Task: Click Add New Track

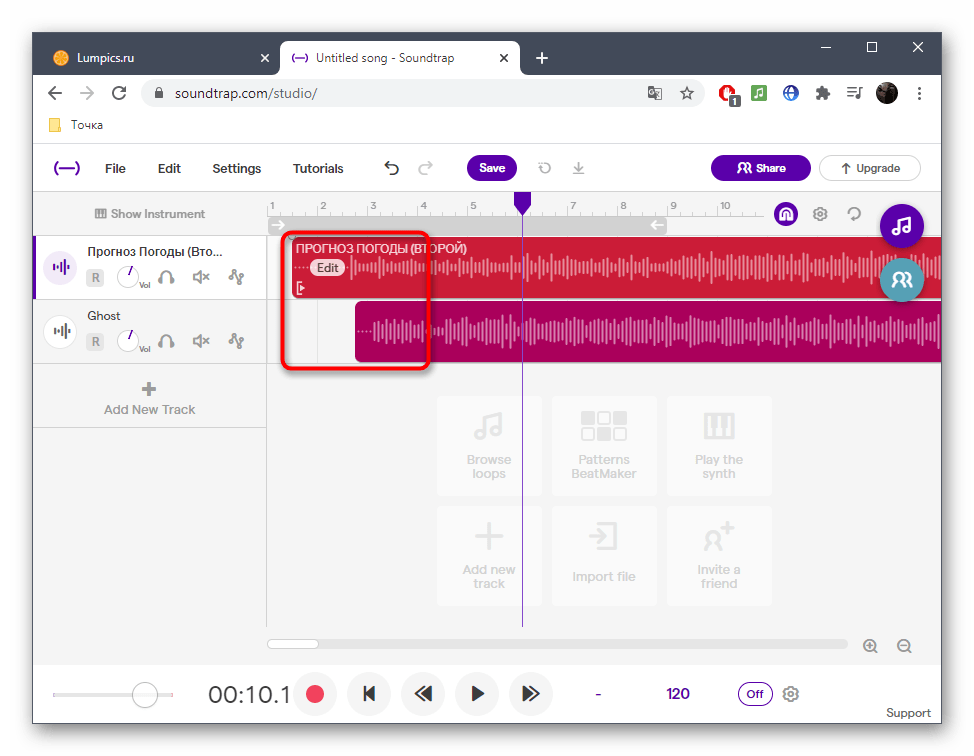Action: pos(149,399)
